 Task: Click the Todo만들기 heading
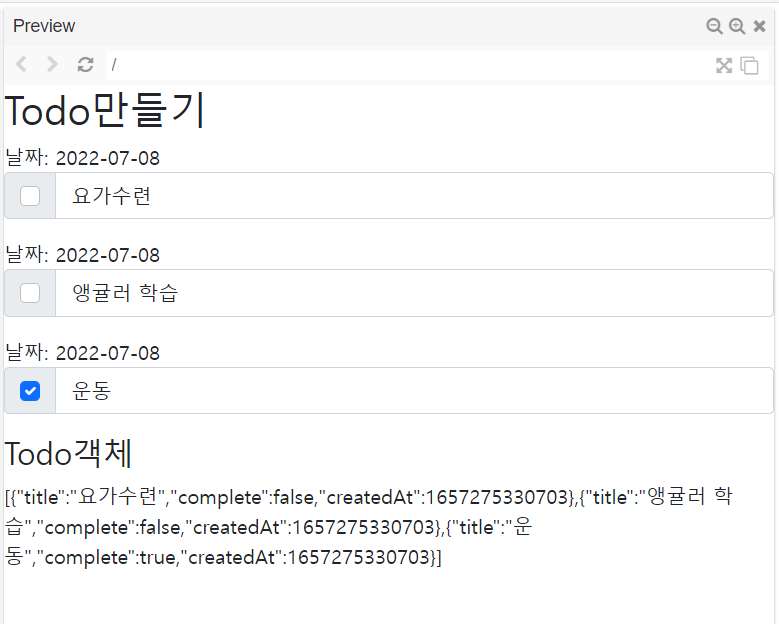point(105,111)
